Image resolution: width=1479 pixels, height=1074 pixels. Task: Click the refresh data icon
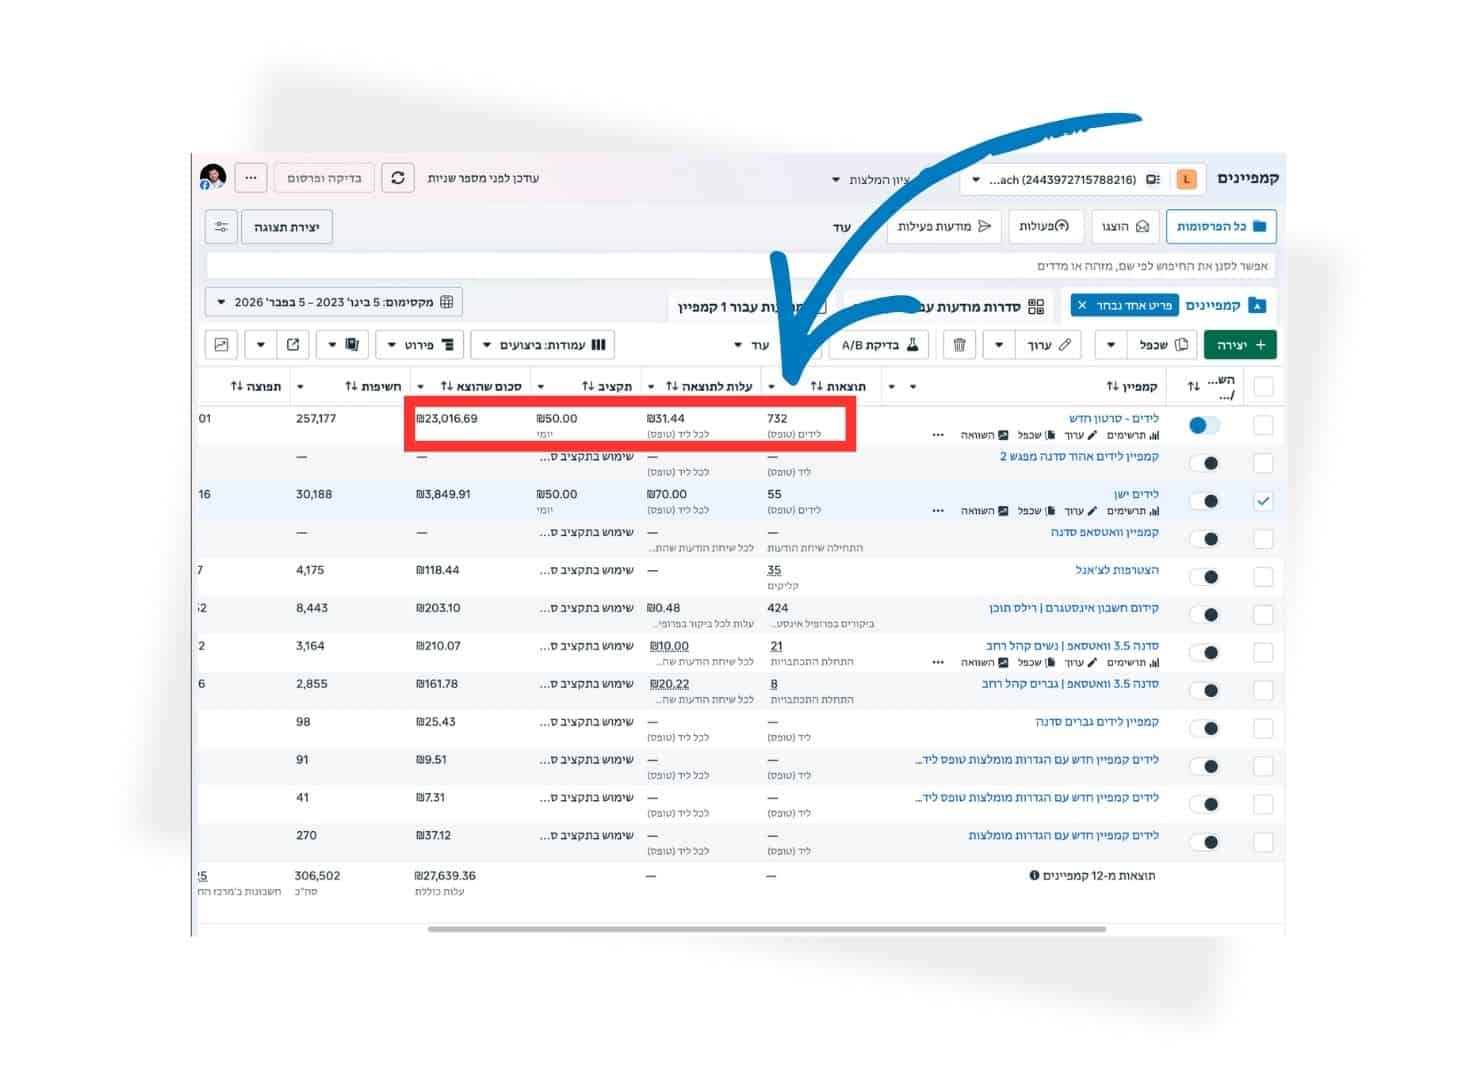pyautogui.click(x=398, y=178)
